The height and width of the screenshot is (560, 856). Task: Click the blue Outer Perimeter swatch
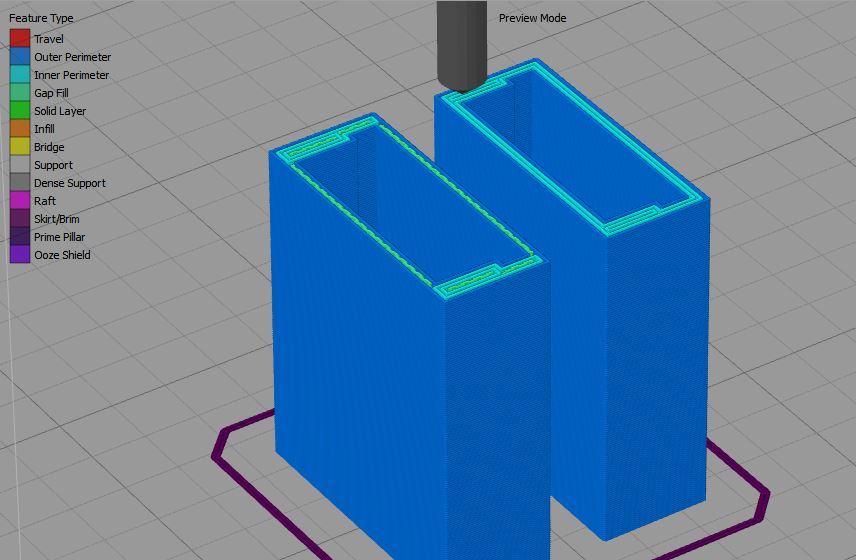pos(20,56)
